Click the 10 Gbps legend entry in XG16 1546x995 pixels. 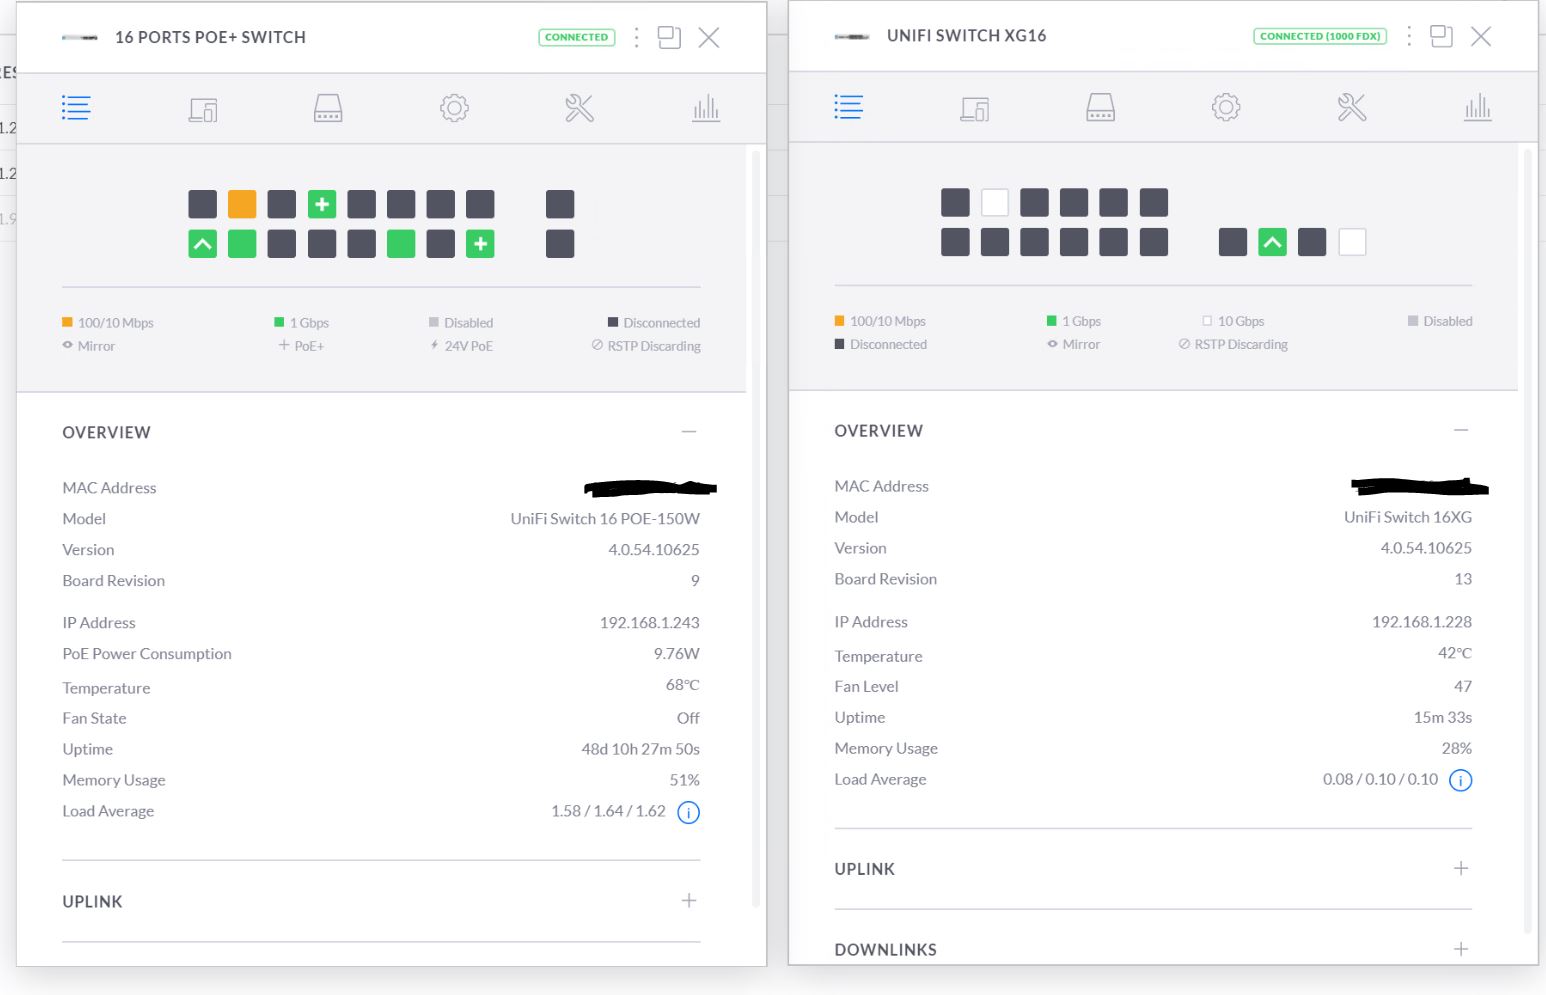[x=1233, y=321]
